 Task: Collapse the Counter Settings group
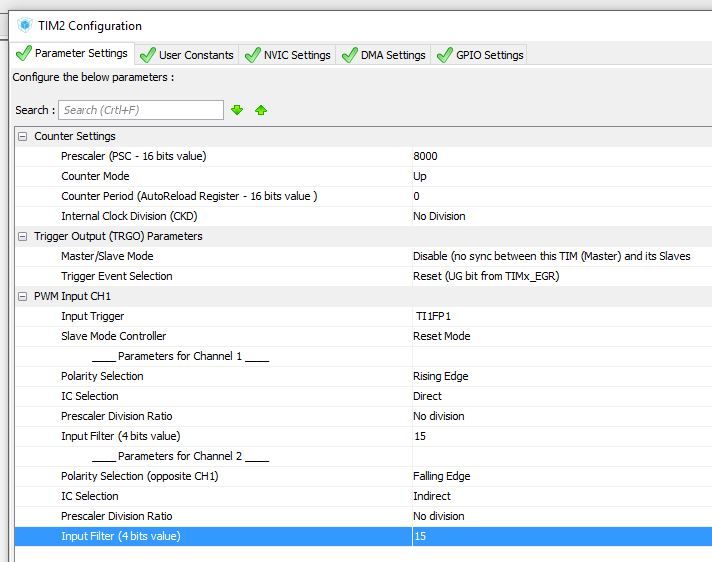tap(22, 136)
